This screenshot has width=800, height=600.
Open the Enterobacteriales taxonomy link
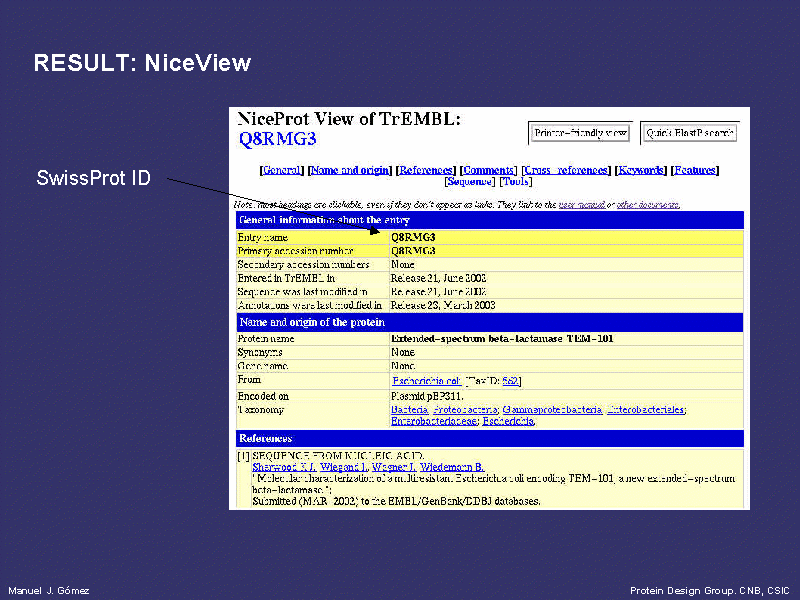[645, 410]
